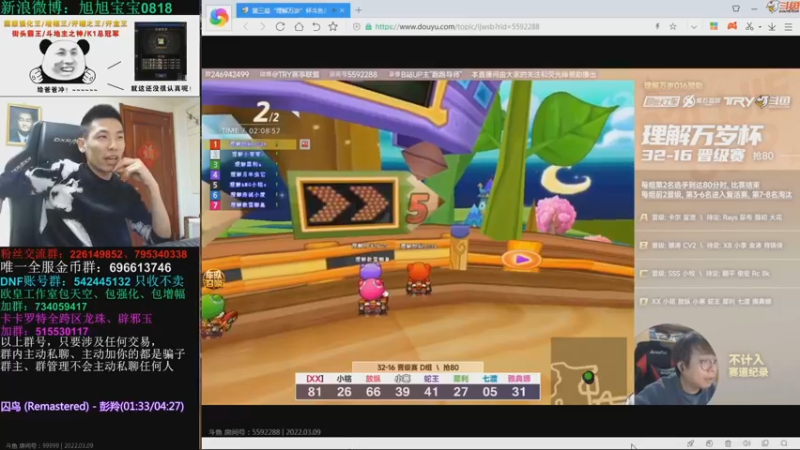Screen dimensions: 800x450
Task: Click the trash bin status icon
Action: tap(728, 443)
